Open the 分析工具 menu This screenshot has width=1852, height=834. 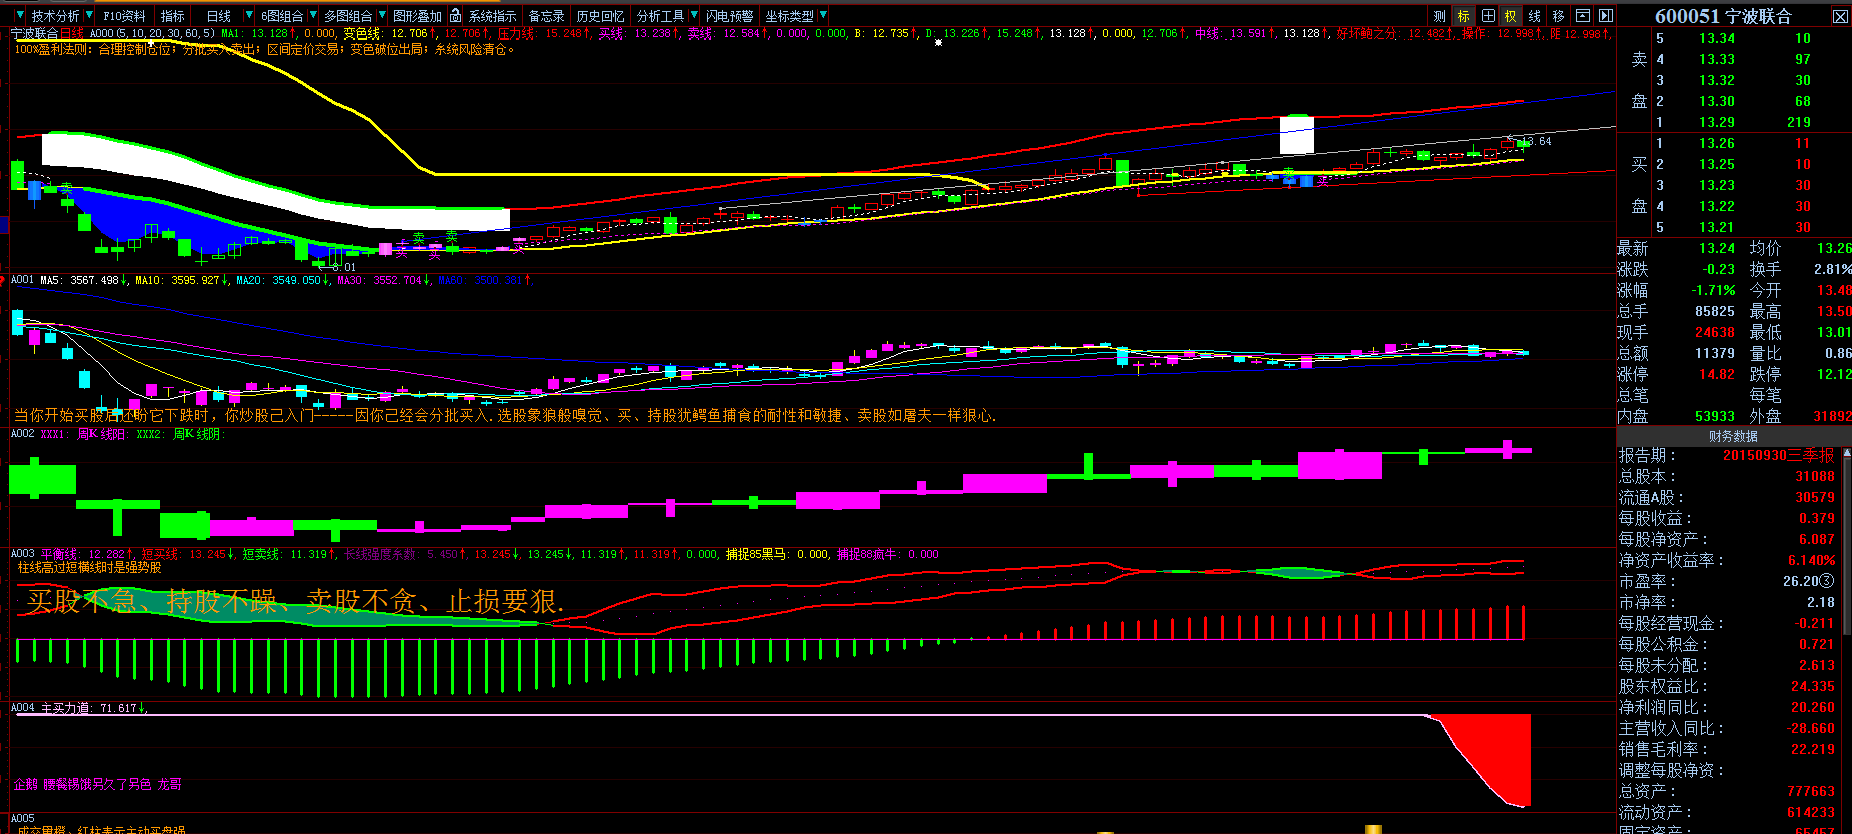tap(660, 15)
